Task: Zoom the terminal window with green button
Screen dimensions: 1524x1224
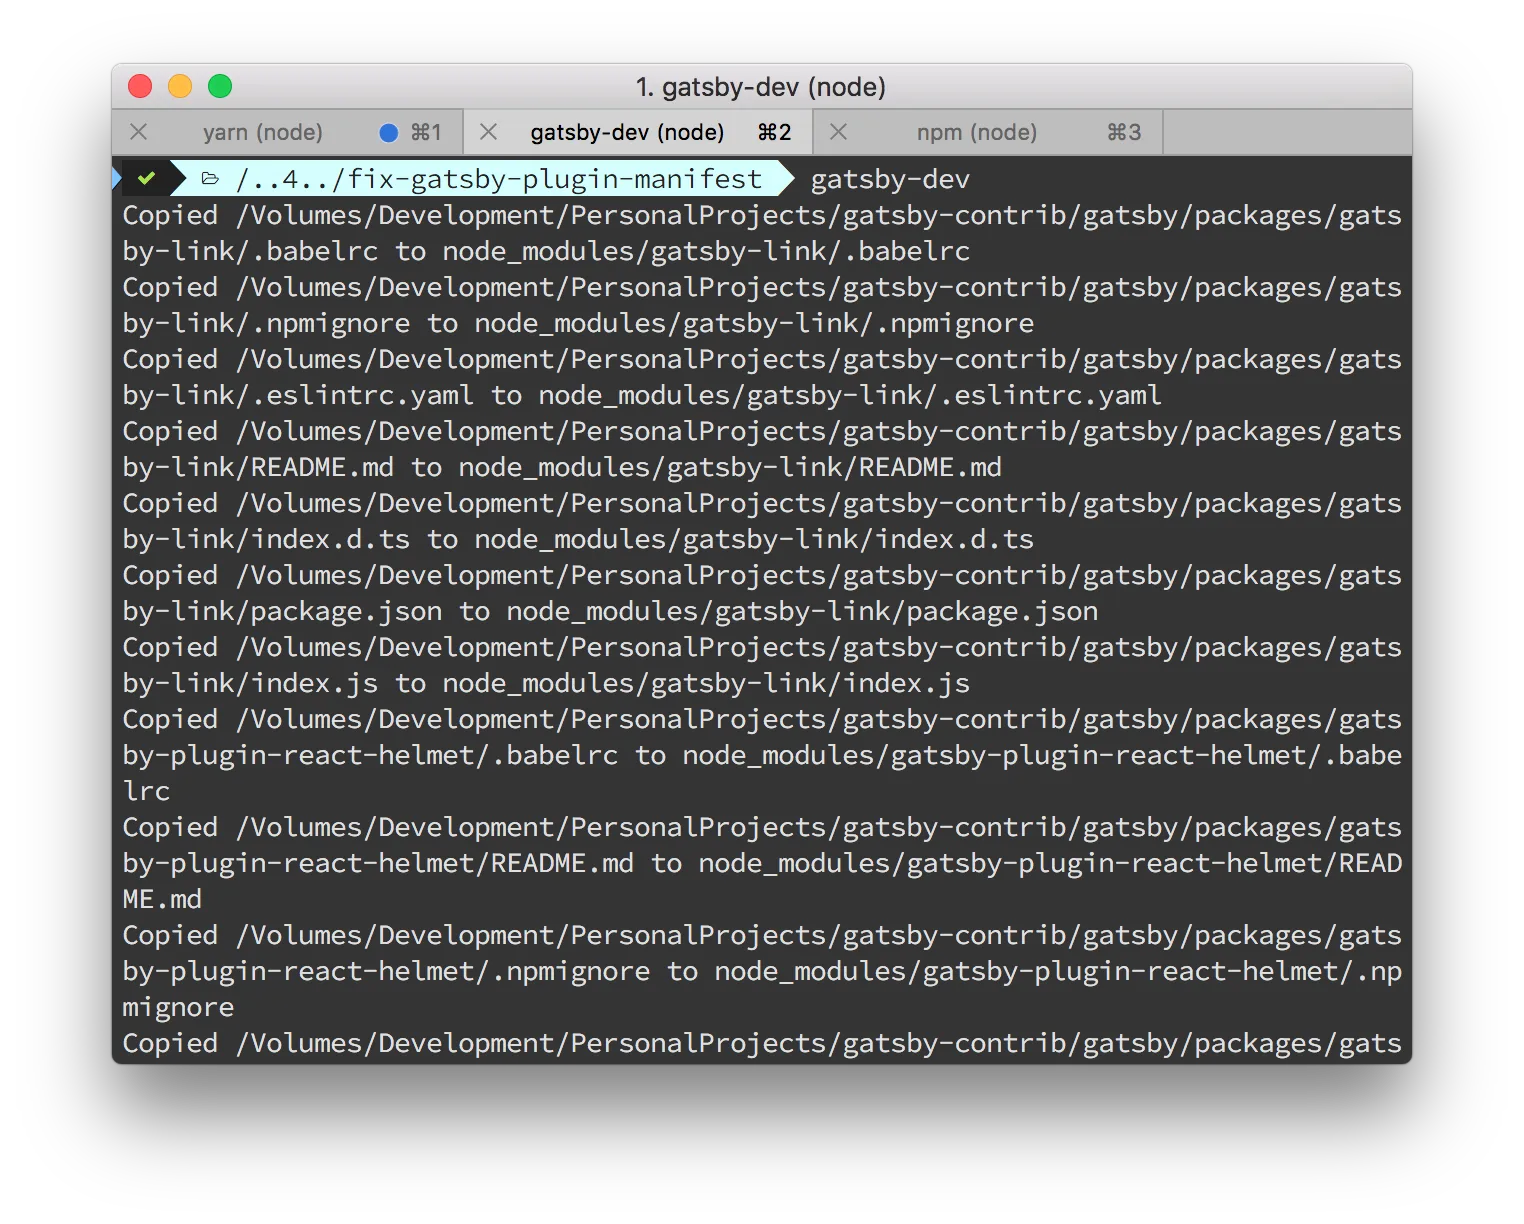Action: pos(220,86)
